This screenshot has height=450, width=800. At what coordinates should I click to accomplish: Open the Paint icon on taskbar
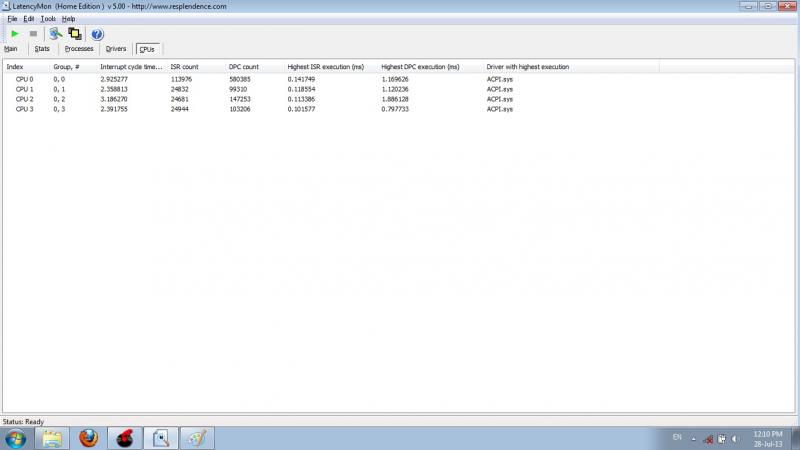[x=198, y=438]
